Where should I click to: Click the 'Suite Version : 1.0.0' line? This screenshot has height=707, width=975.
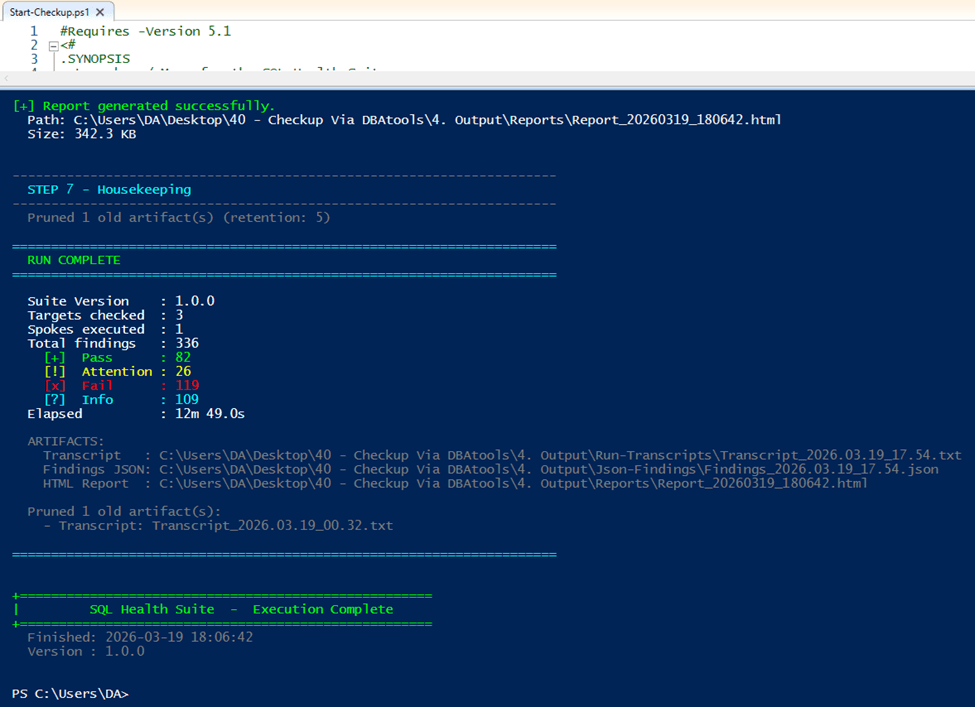[121, 301]
